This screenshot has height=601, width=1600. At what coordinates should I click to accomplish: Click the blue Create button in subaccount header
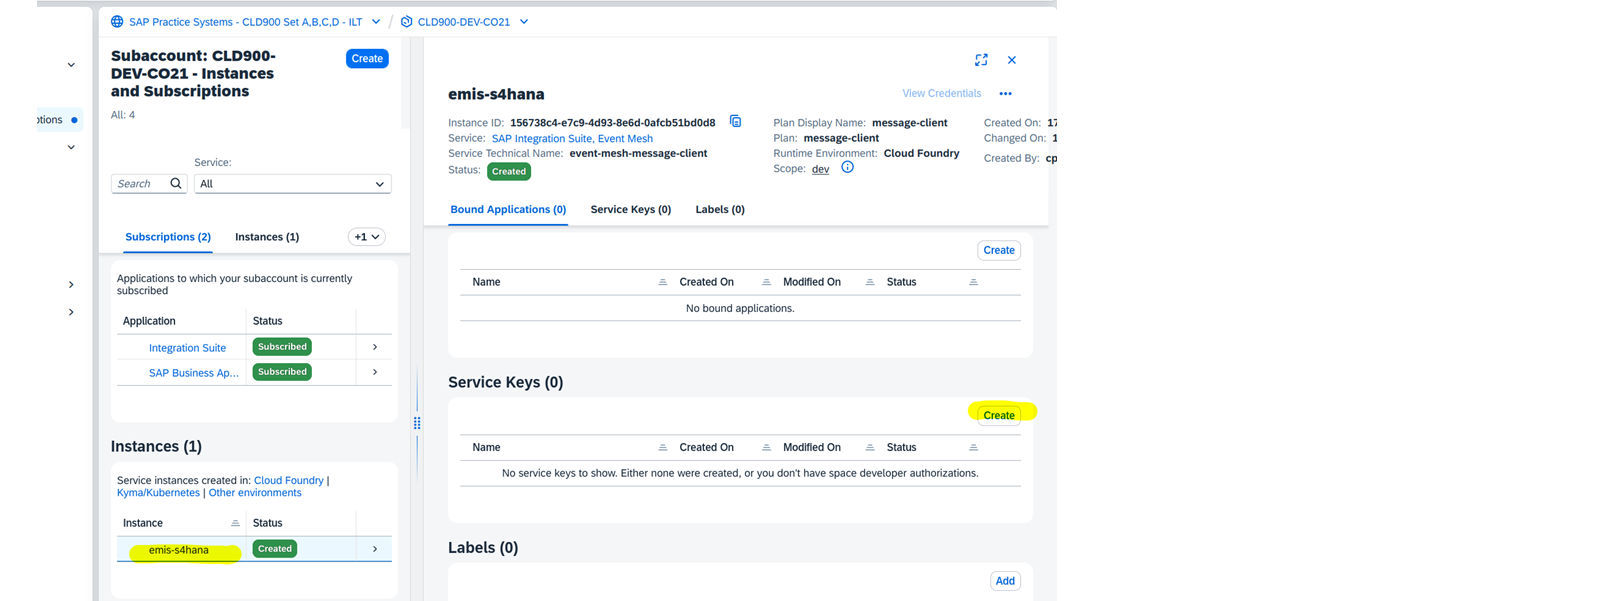pos(367,59)
